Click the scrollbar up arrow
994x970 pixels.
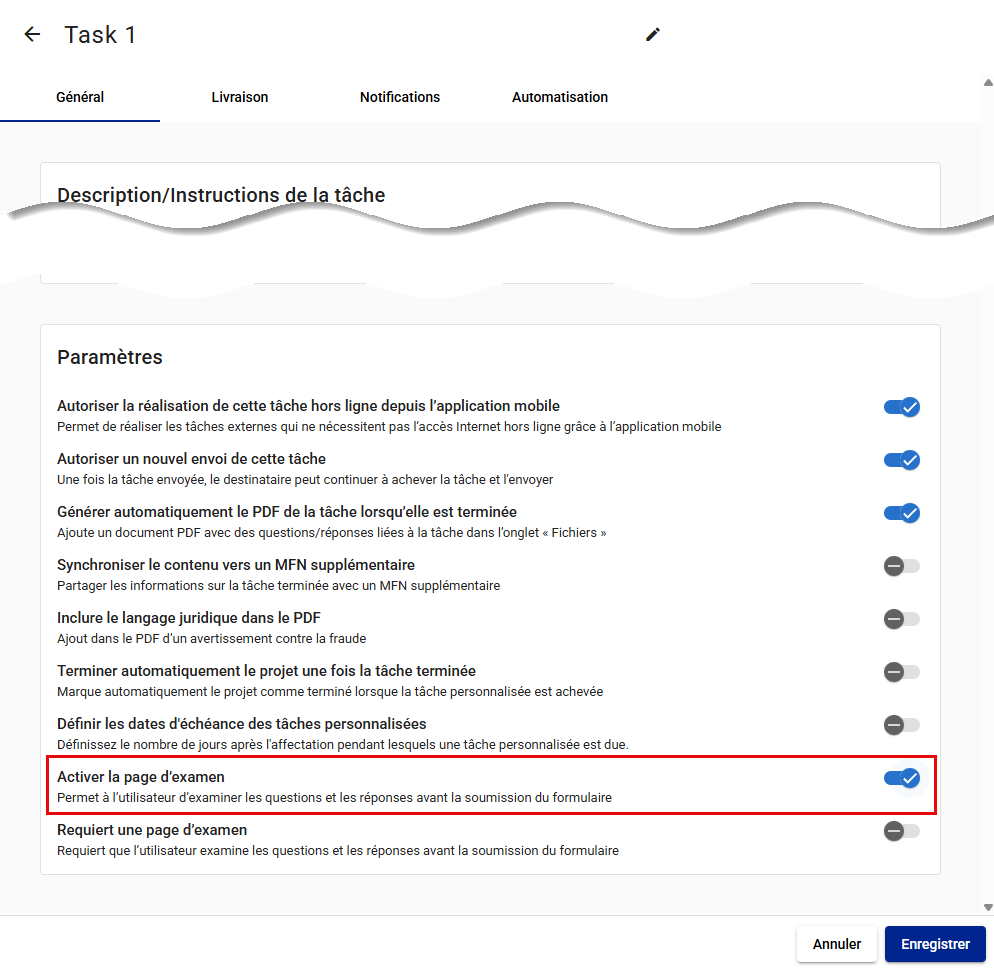[988, 82]
